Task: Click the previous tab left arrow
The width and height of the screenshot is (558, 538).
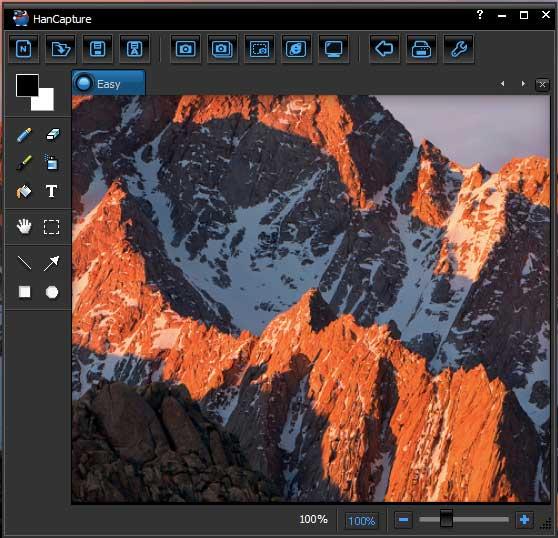Action: pos(502,84)
